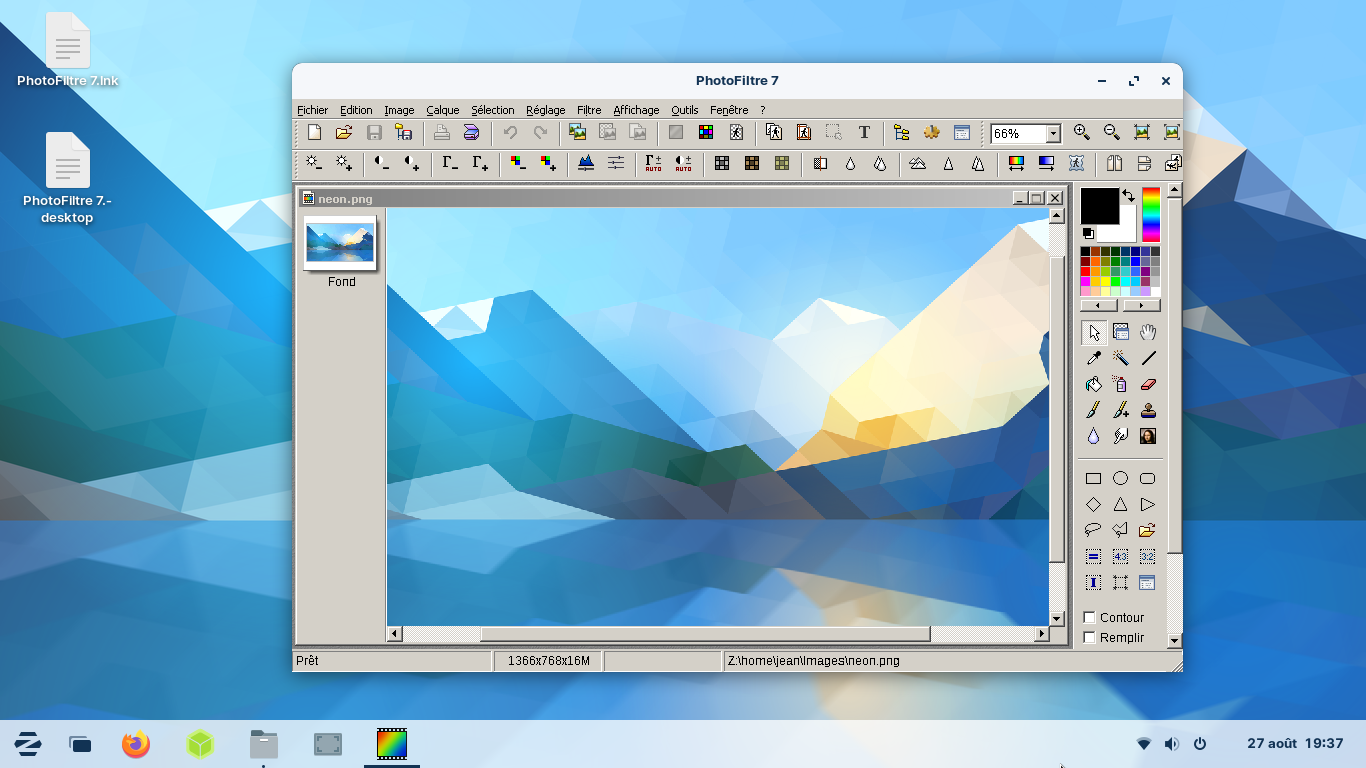
Task: Enable the Contour checkbox
Action: pyautogui.click(x=1090, y=617)
